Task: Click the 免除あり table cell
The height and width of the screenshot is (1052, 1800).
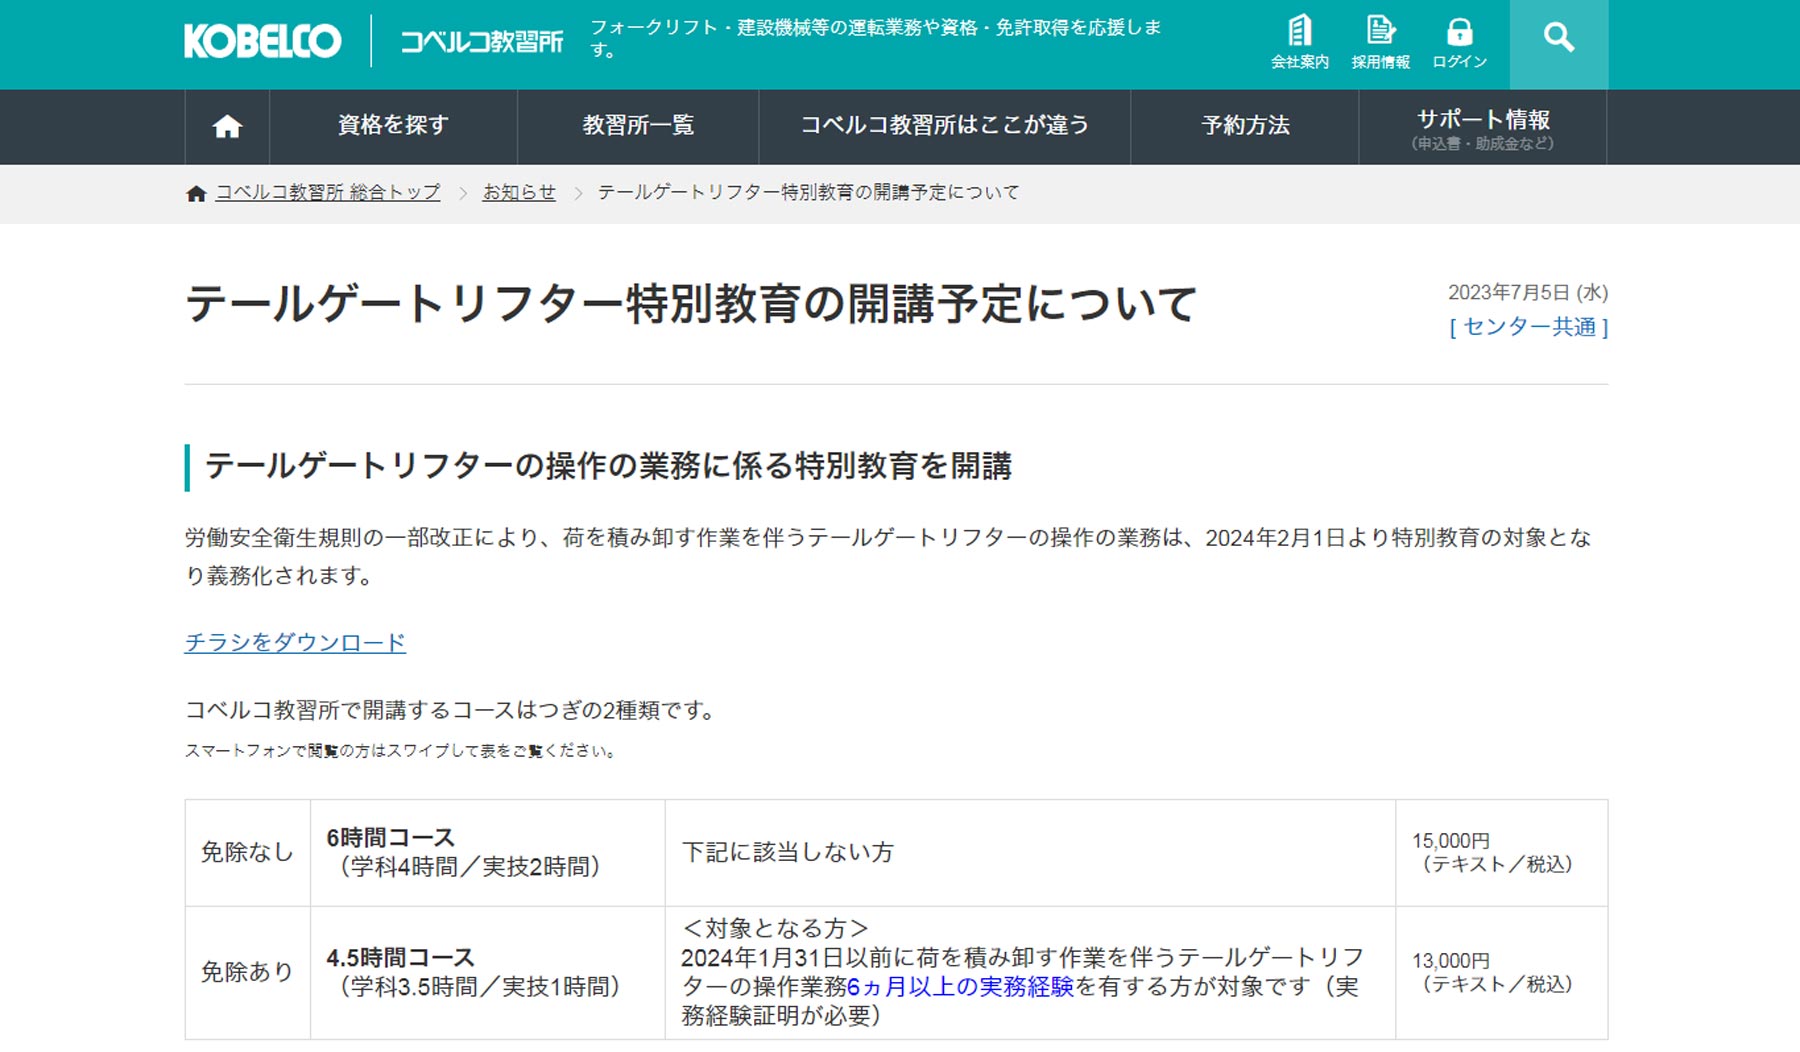Action: (248, 972)
